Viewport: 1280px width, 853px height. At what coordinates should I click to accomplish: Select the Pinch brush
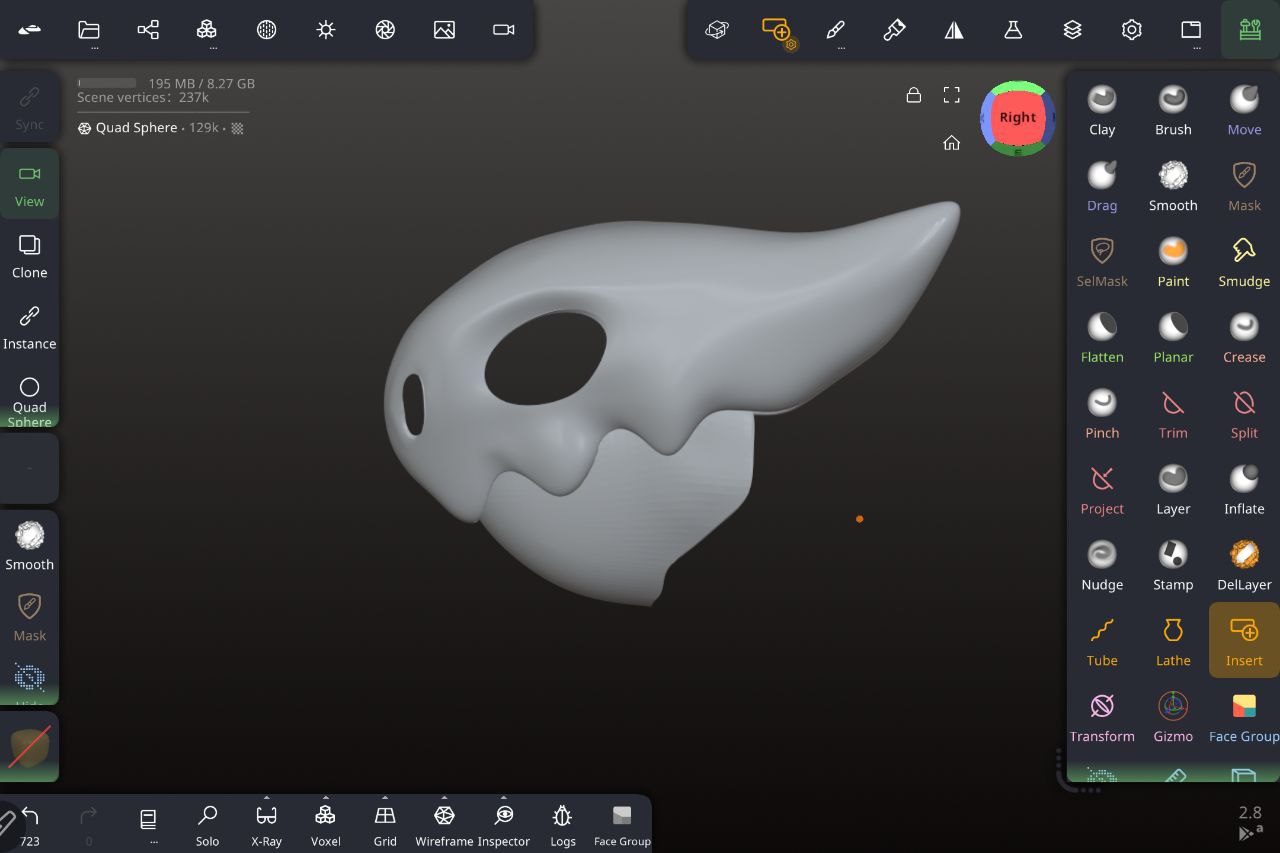coord(1102,414)
